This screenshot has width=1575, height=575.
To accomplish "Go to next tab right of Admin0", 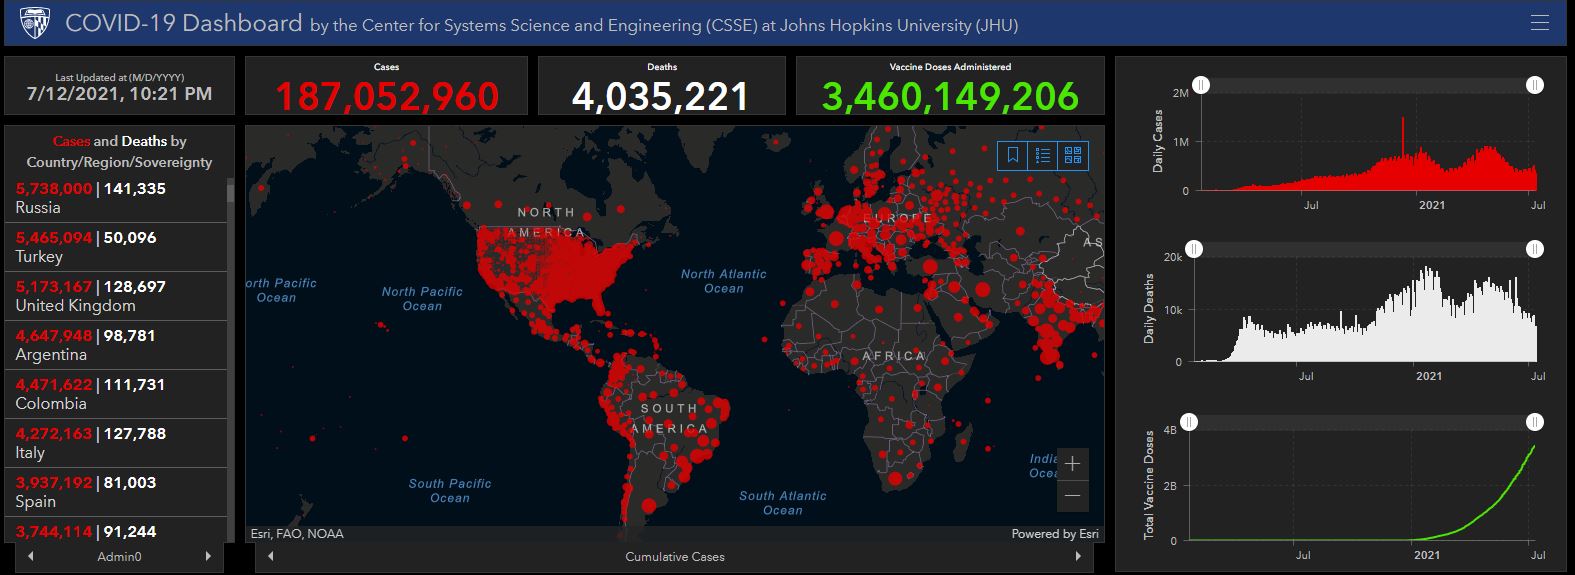I will click(207, 556).
